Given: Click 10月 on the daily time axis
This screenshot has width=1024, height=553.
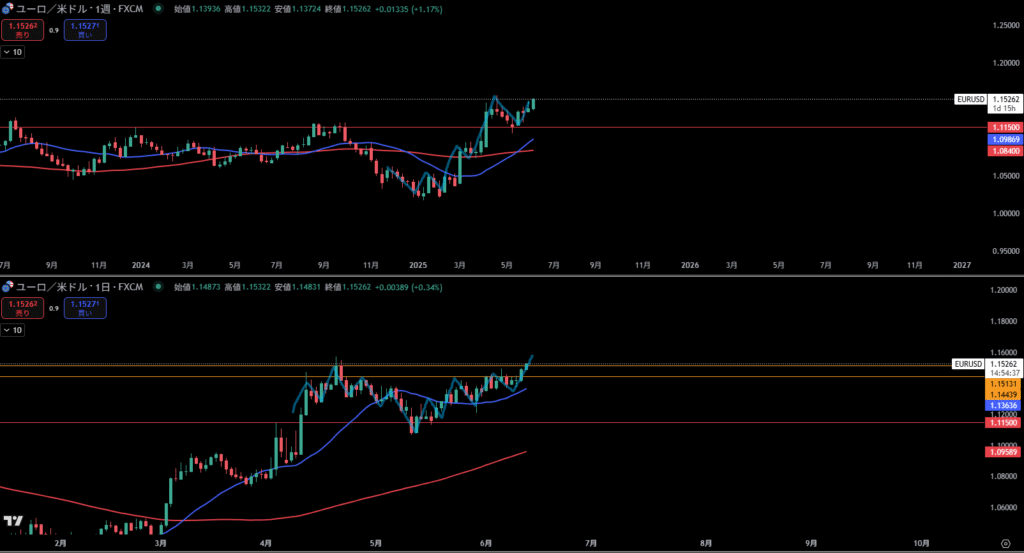Looking at the screenshot, I should click(x=921, y=543).
